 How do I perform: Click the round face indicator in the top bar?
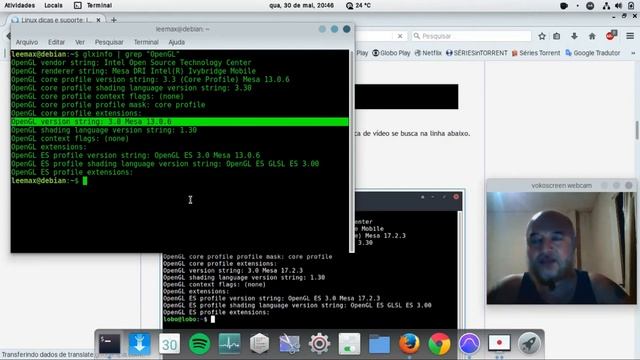point(590,6)
